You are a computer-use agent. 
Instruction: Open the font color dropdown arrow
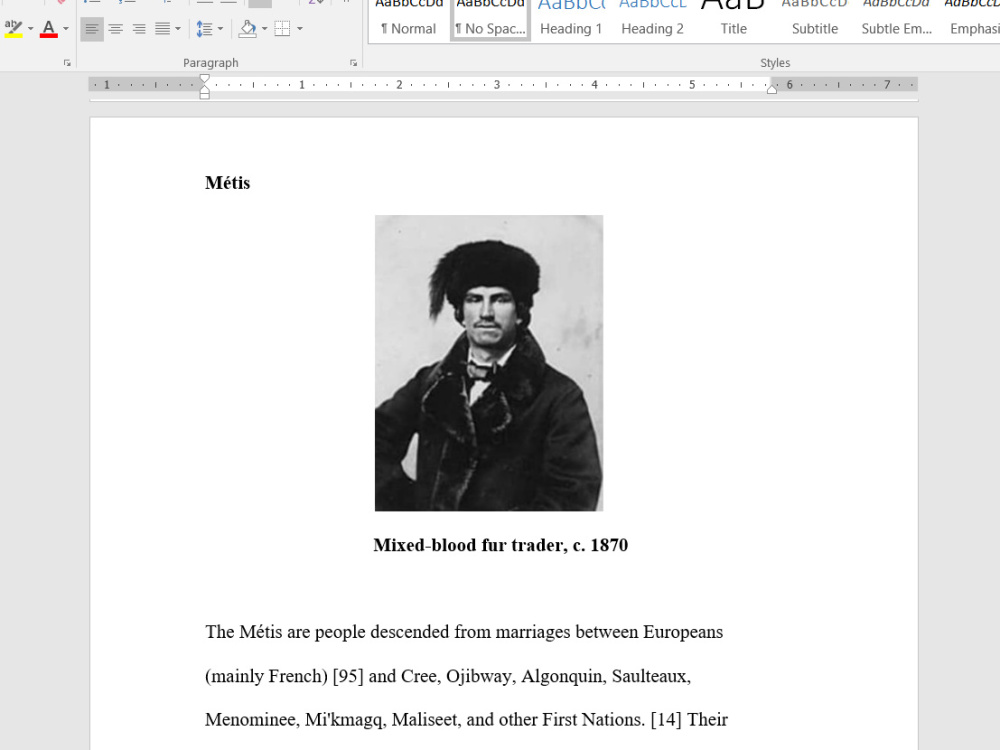[66, 29]
